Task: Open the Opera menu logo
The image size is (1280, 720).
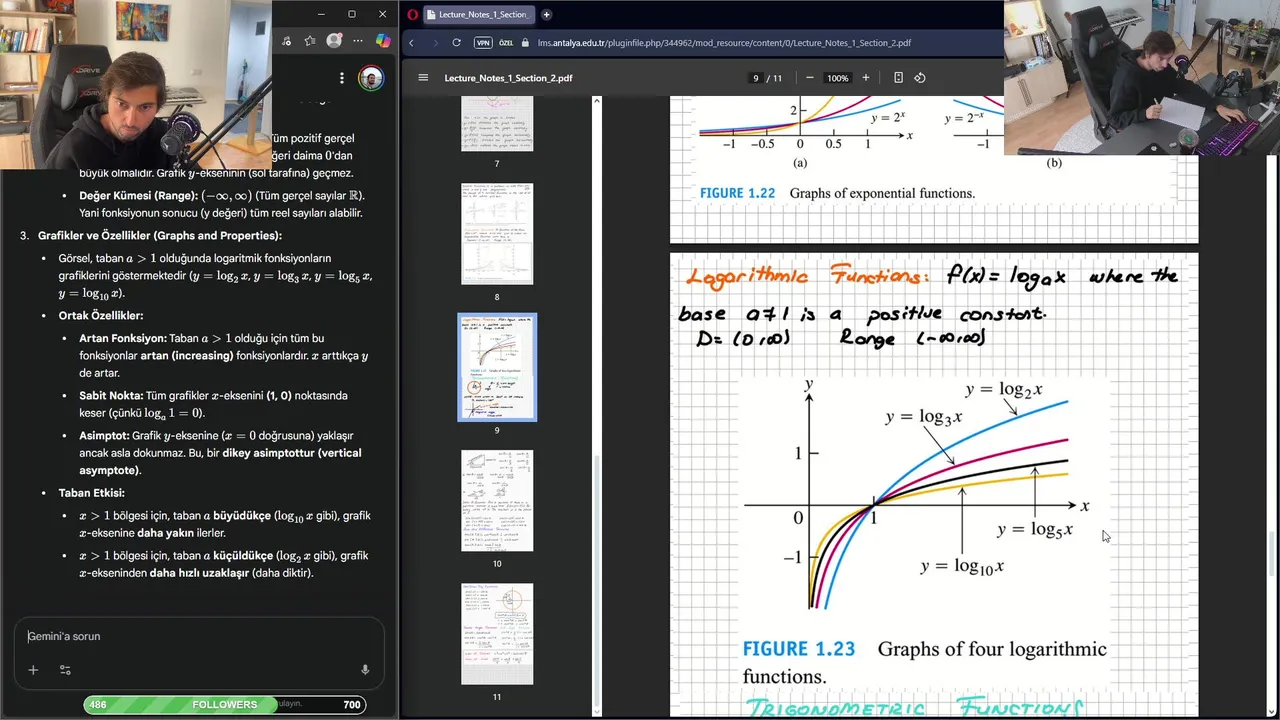Action: (x=412, y=14)
